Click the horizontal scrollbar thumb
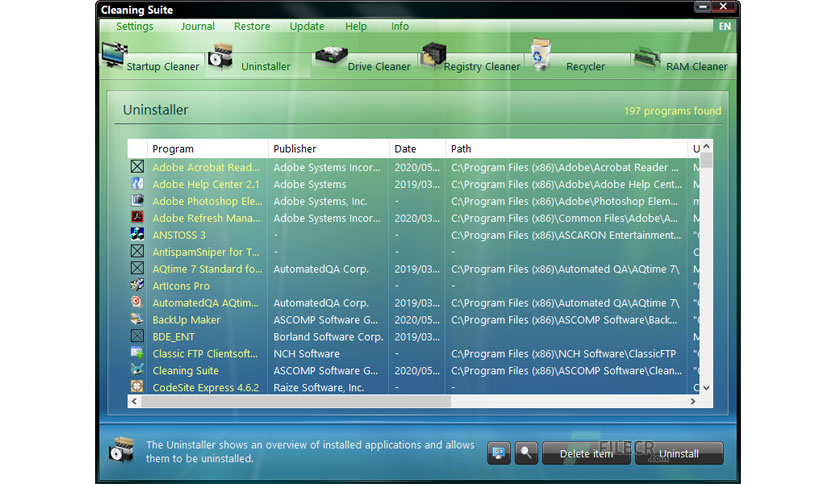The height and width of the screenshot is (484, 836). click(296, 401)
